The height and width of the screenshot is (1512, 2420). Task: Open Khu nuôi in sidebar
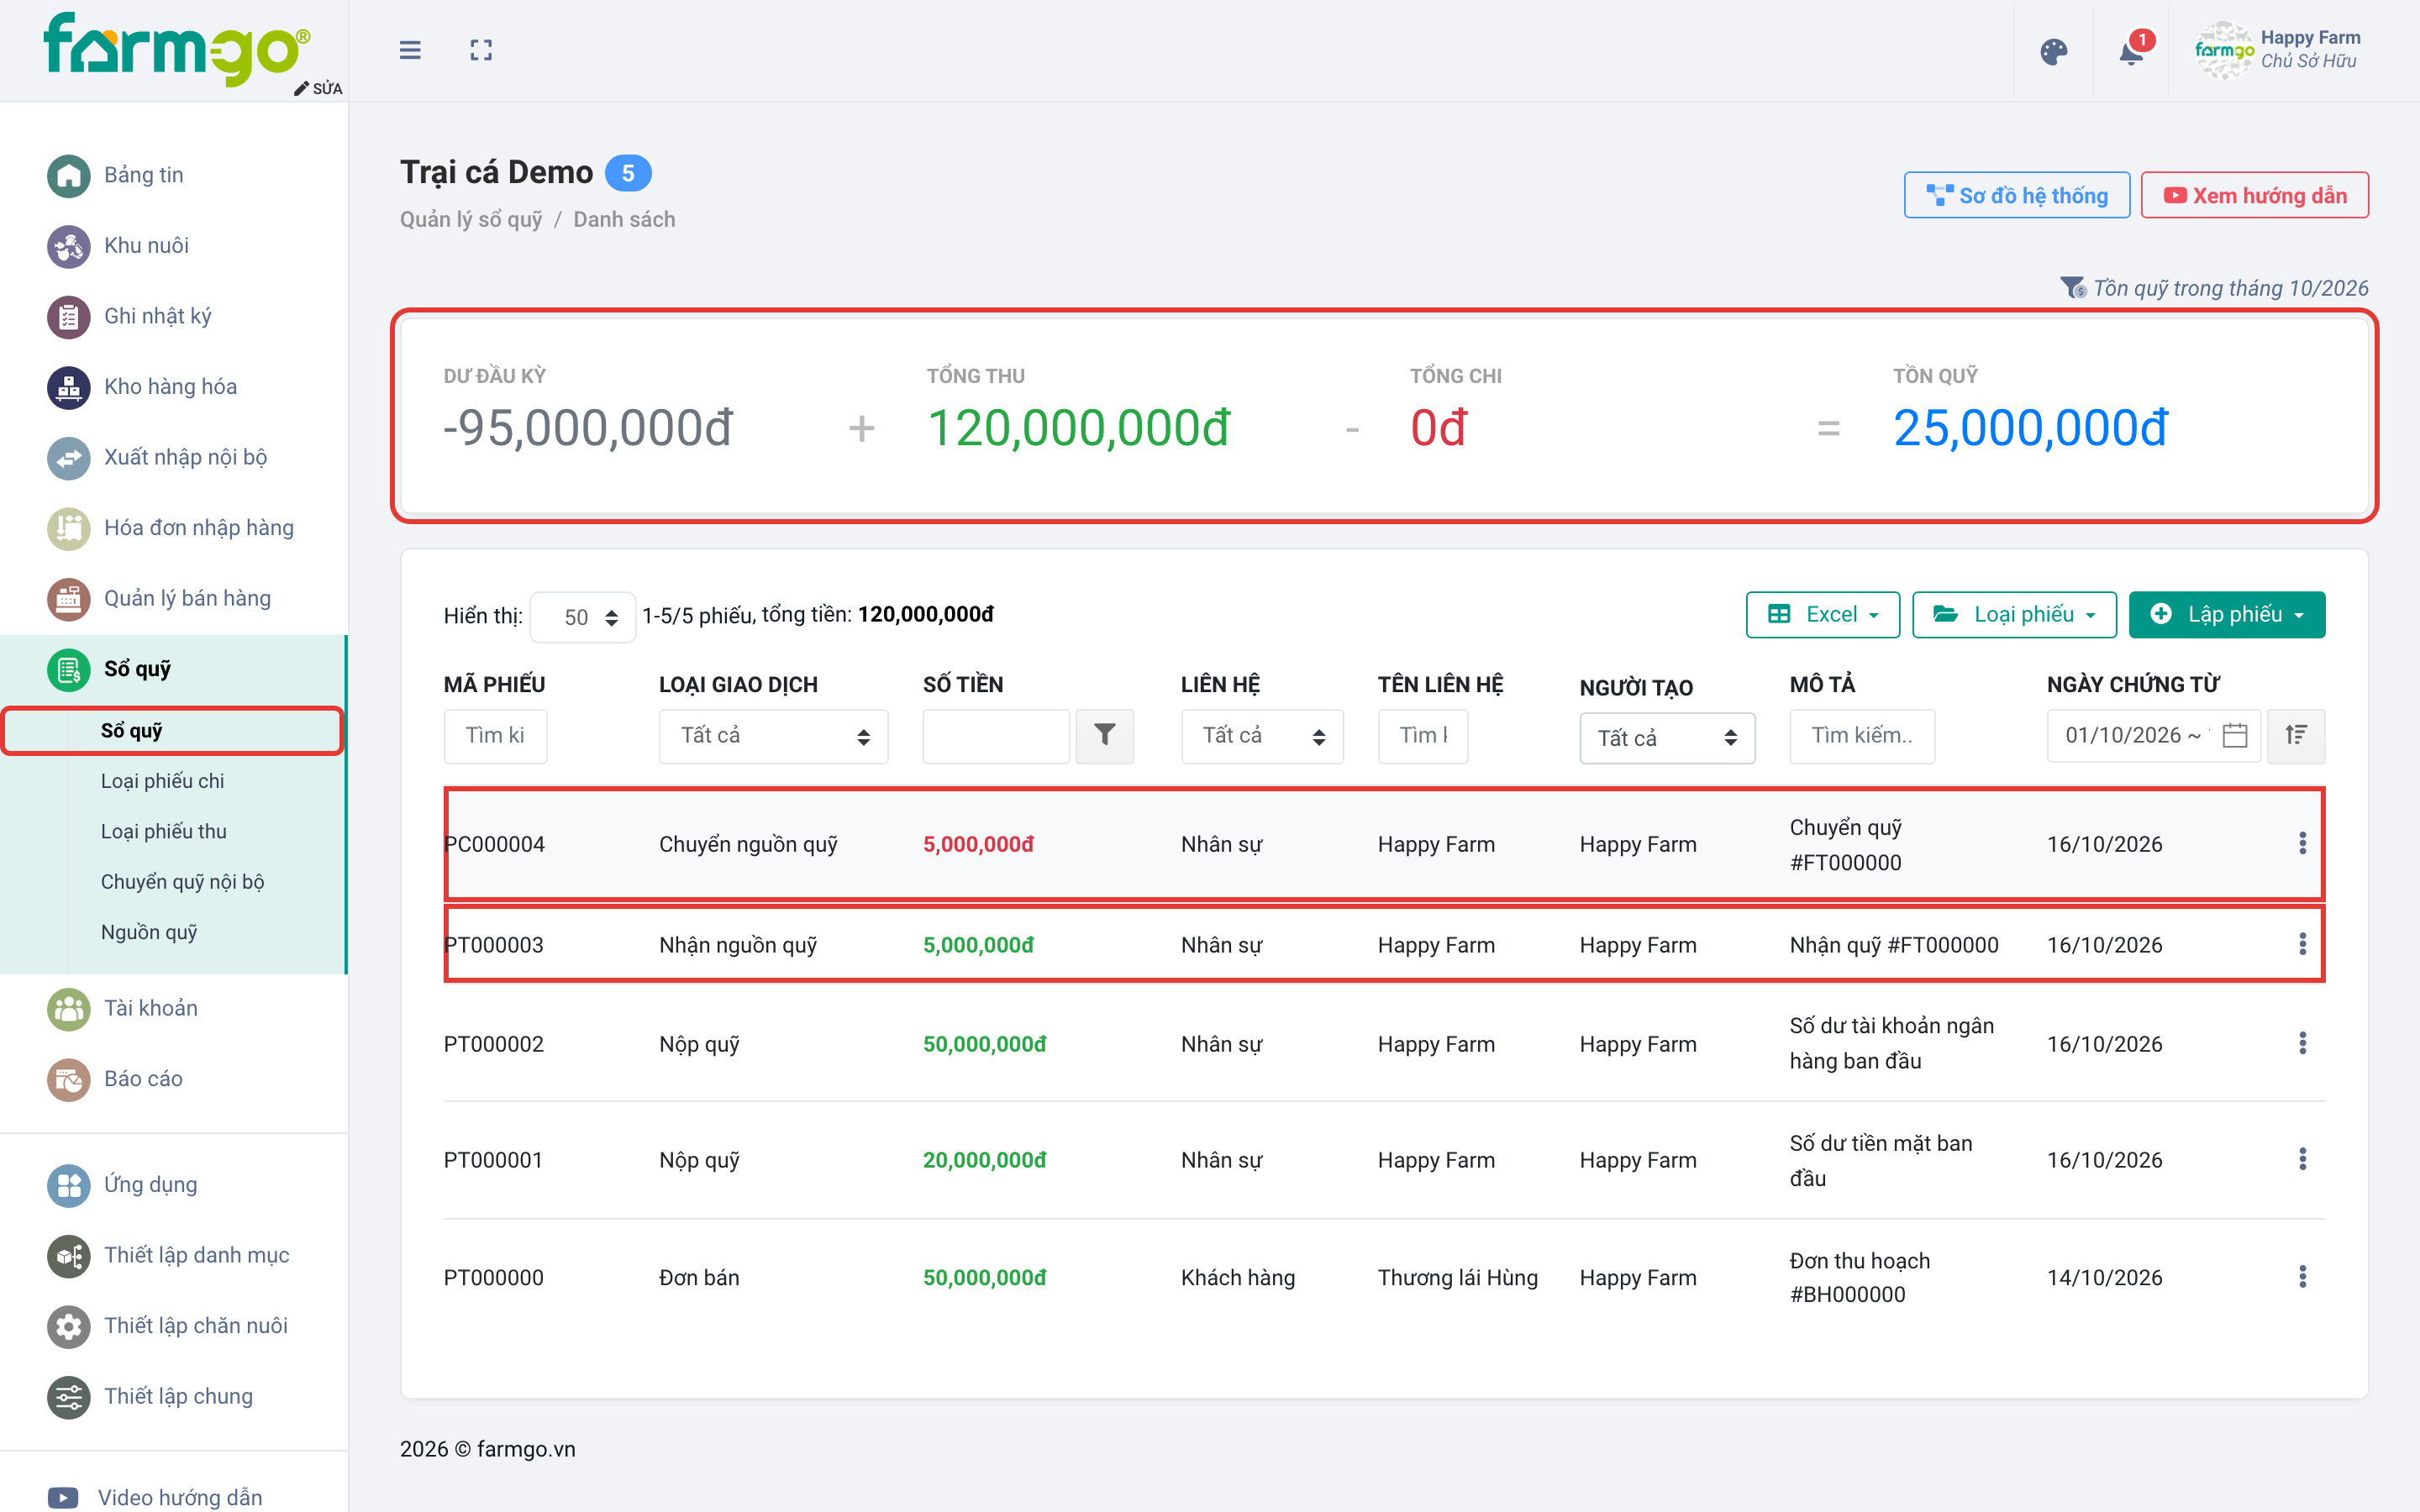146,246
